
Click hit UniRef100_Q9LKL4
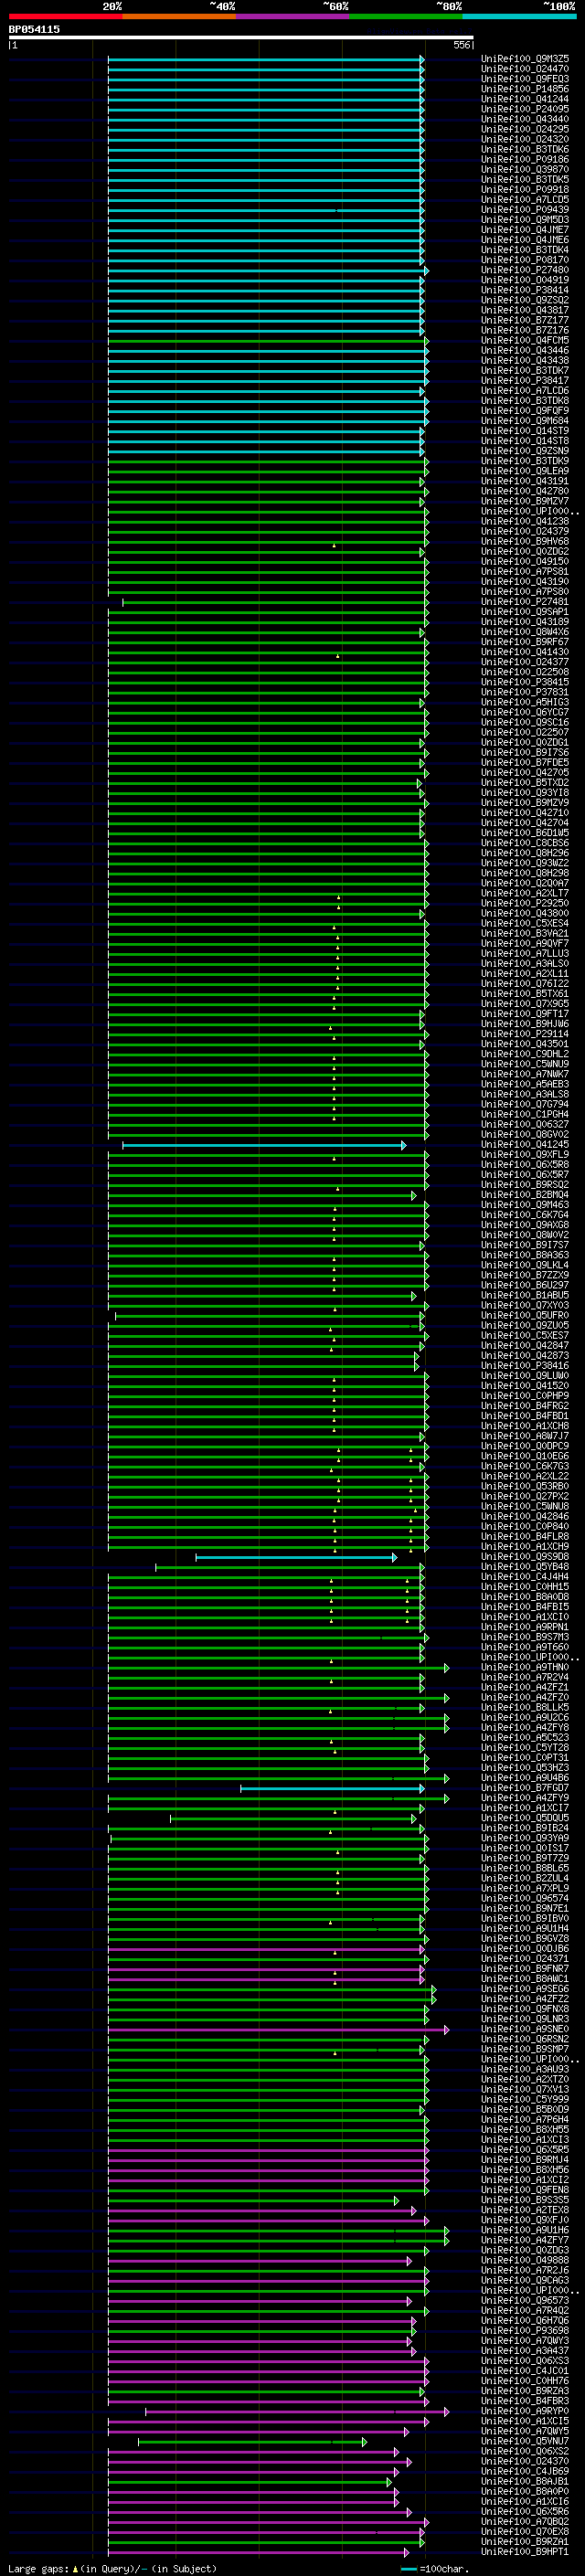point(525,1266)
